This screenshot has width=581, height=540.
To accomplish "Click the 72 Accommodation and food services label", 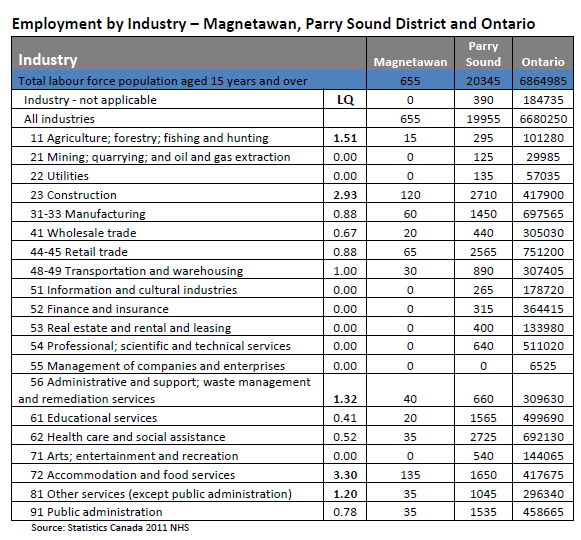I will tap(133, 475).
